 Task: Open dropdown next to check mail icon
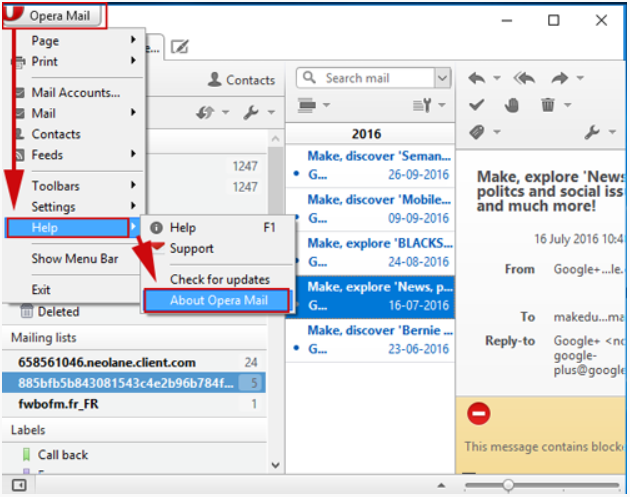click(x=226, y=112)
